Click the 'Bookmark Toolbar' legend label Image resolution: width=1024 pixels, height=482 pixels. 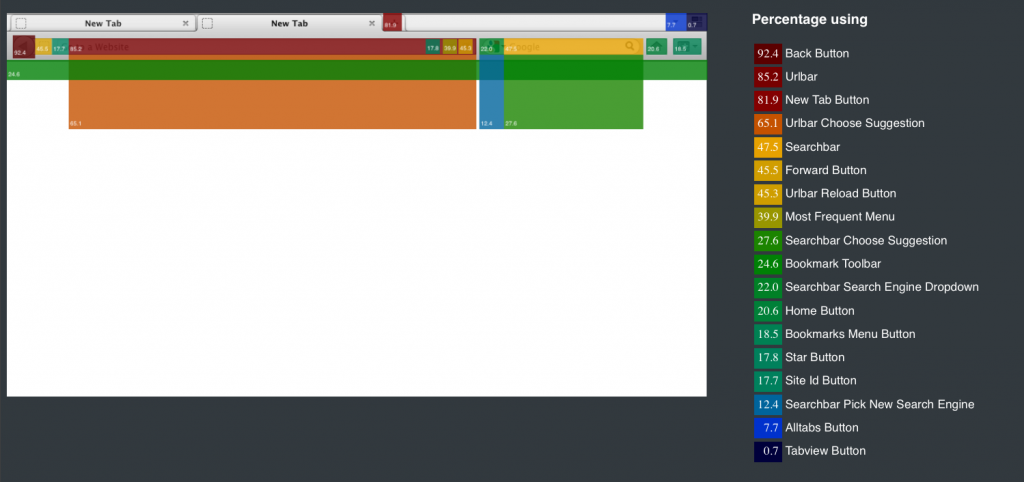[x=833, y=264]
